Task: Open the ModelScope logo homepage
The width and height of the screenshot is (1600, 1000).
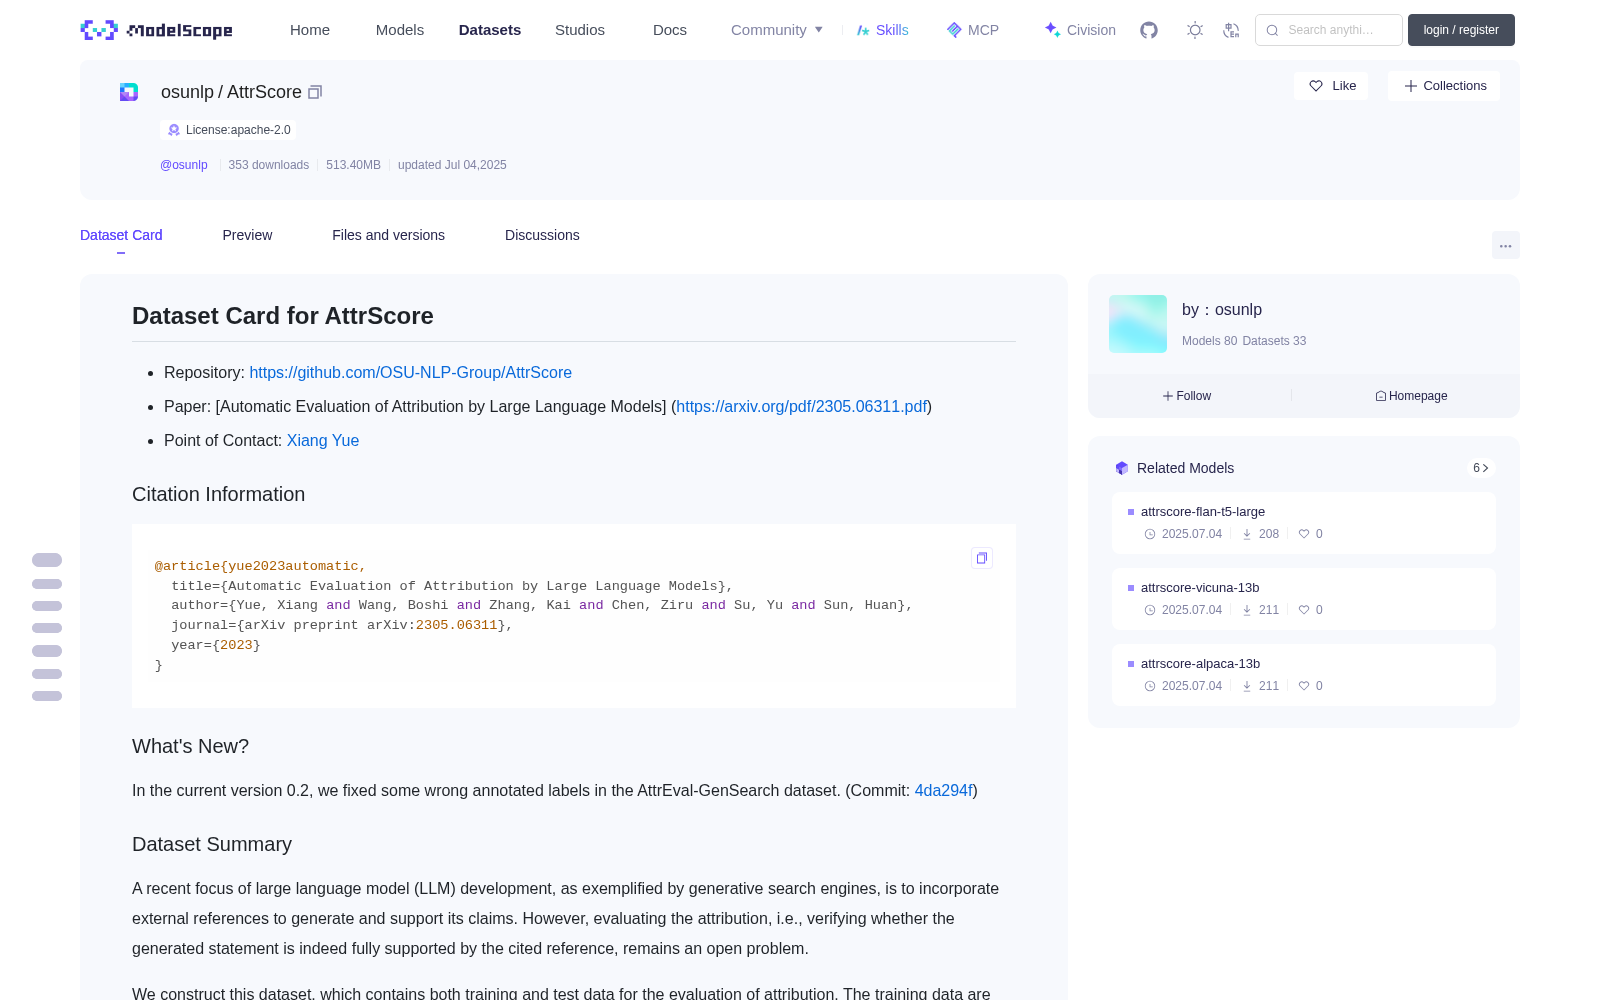Action: pos(156,30)
